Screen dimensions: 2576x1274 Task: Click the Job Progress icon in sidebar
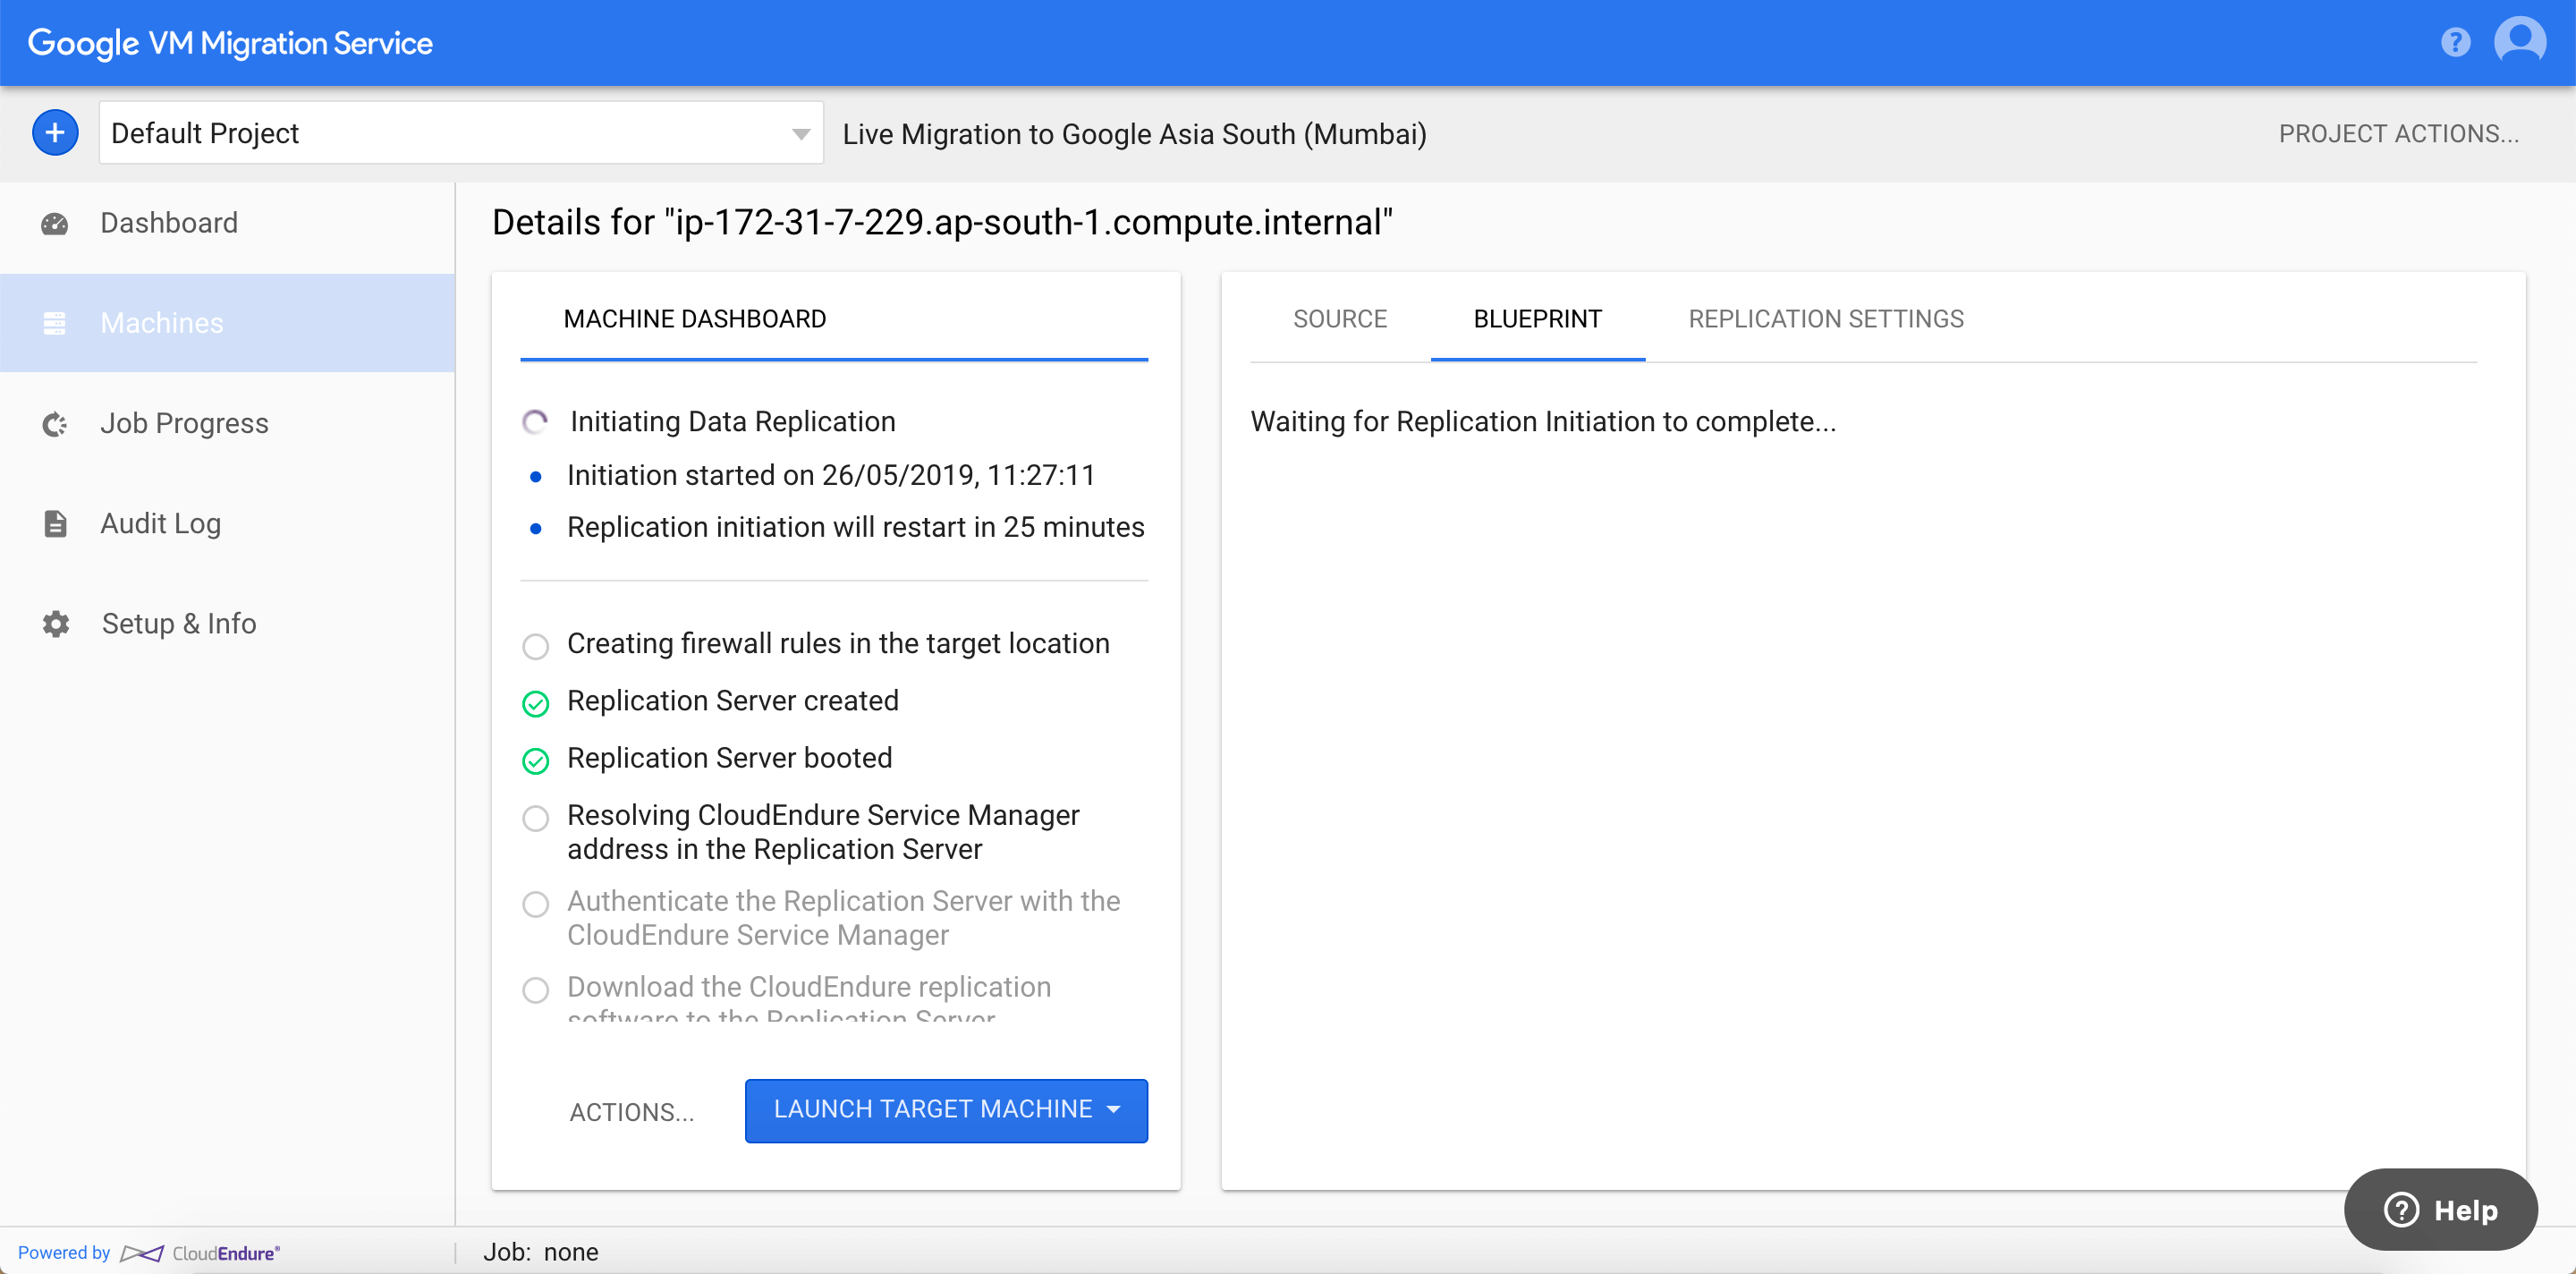tap(55, 424)
